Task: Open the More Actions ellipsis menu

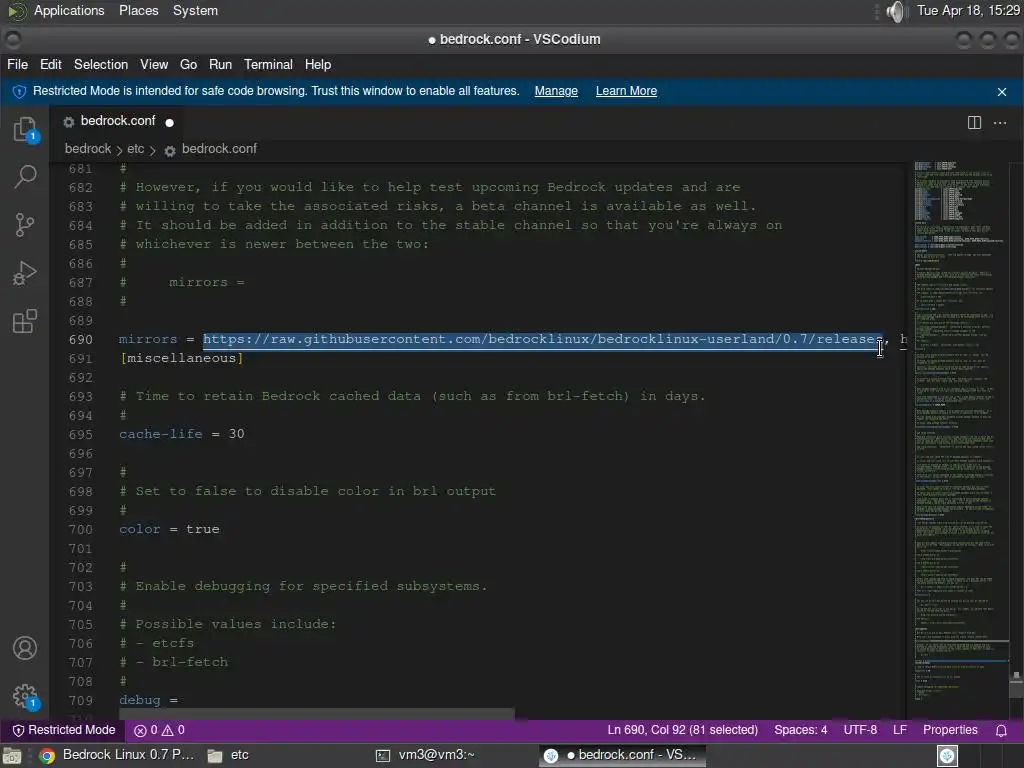Action: tap(1000, 123)
